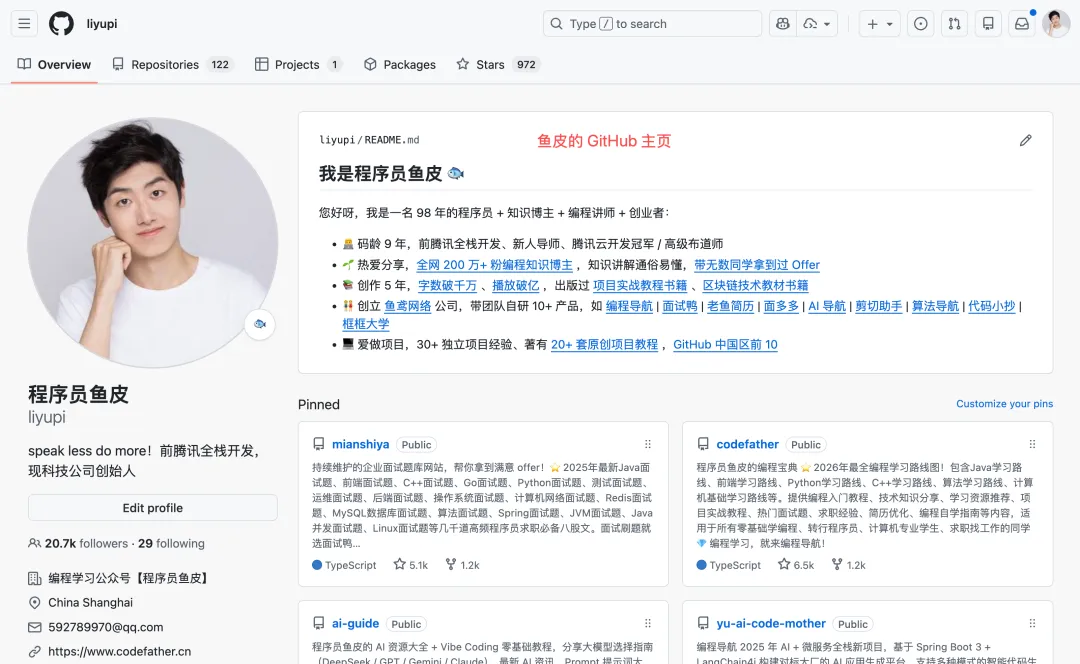Switch to the Repositories tab
1080x664 pixels.
click(172, 64)
